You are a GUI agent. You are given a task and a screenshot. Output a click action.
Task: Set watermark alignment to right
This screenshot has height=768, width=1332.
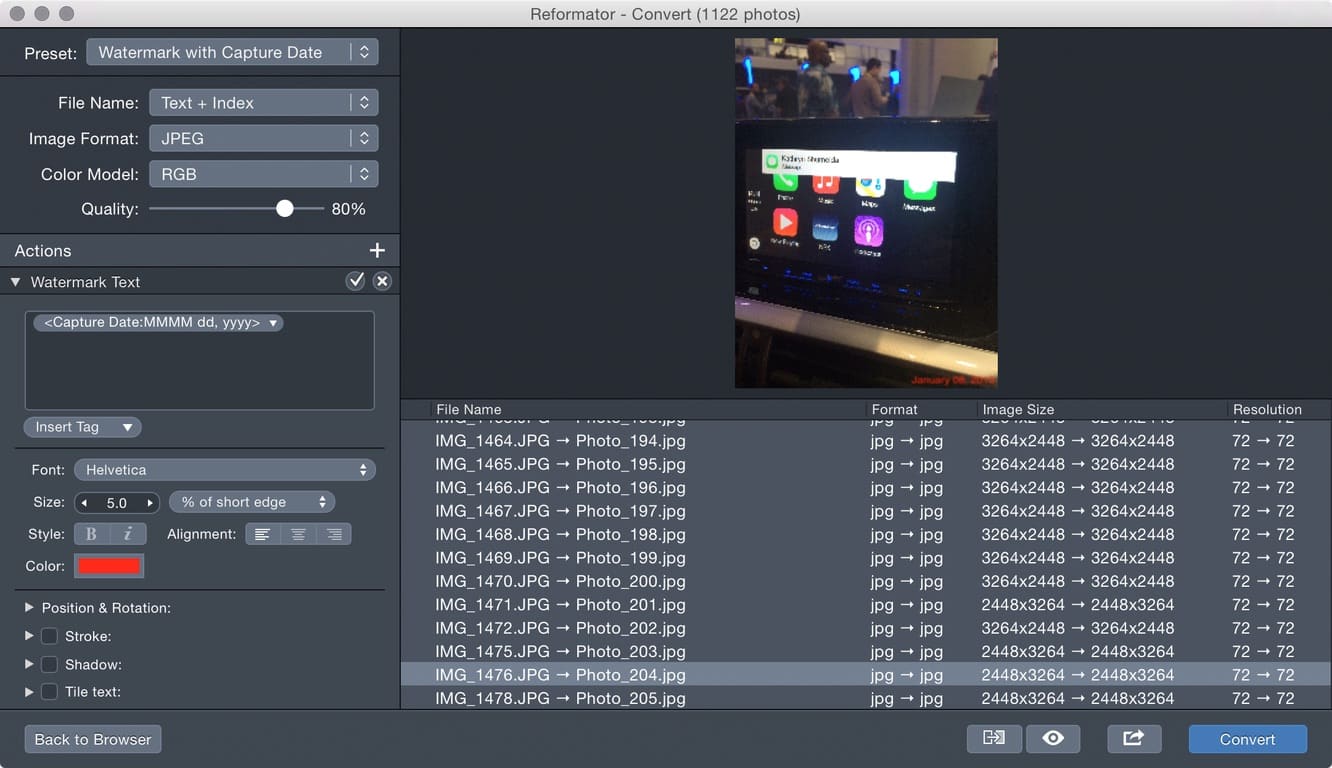[x=334, y=534]
